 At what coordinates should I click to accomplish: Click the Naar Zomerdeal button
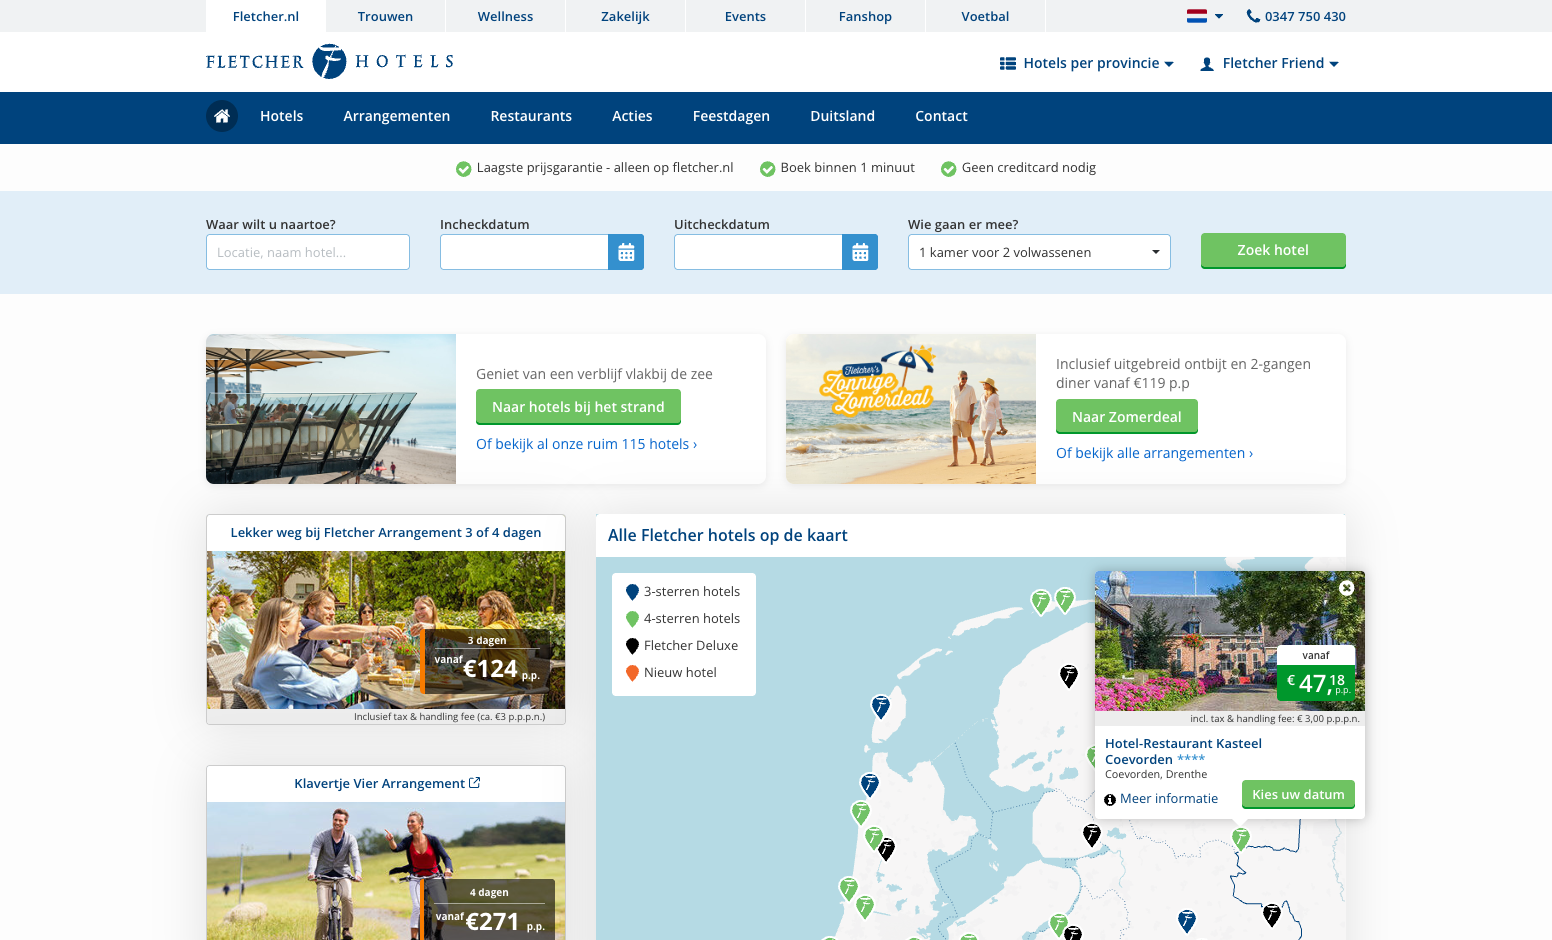tap(1126, 417)
